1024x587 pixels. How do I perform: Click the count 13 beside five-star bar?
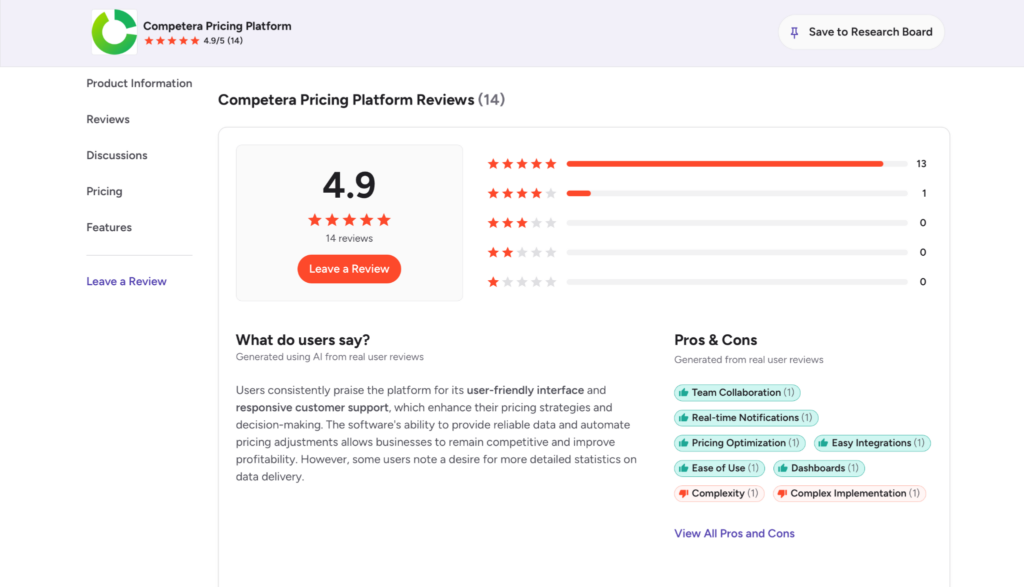[921, 164]
